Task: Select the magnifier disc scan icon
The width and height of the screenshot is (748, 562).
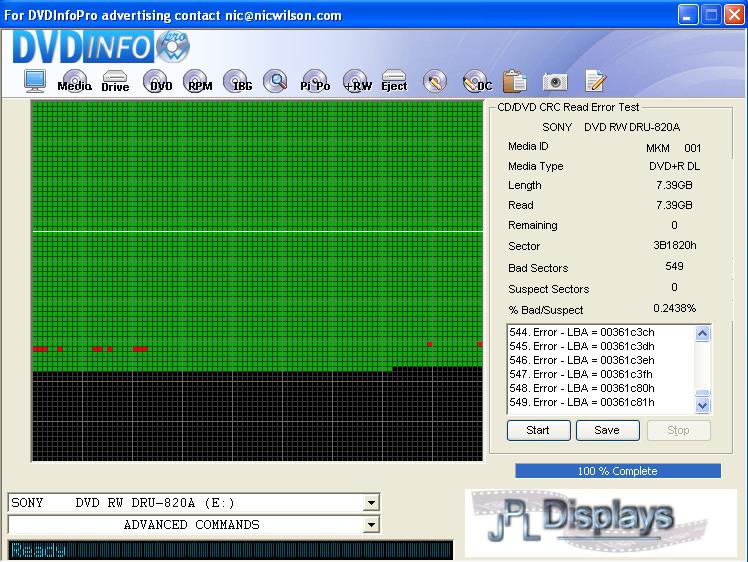Action: coord(275,81)
